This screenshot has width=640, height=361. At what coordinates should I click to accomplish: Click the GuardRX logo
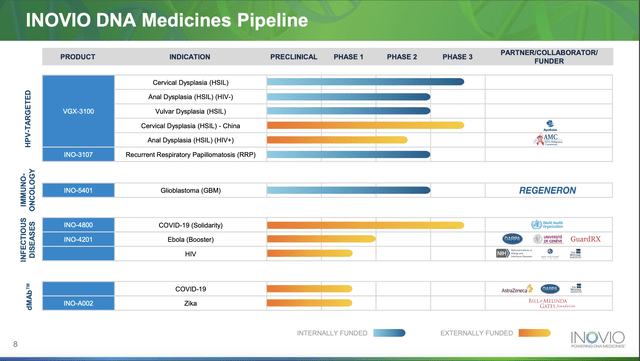click(x=585, y=239)
